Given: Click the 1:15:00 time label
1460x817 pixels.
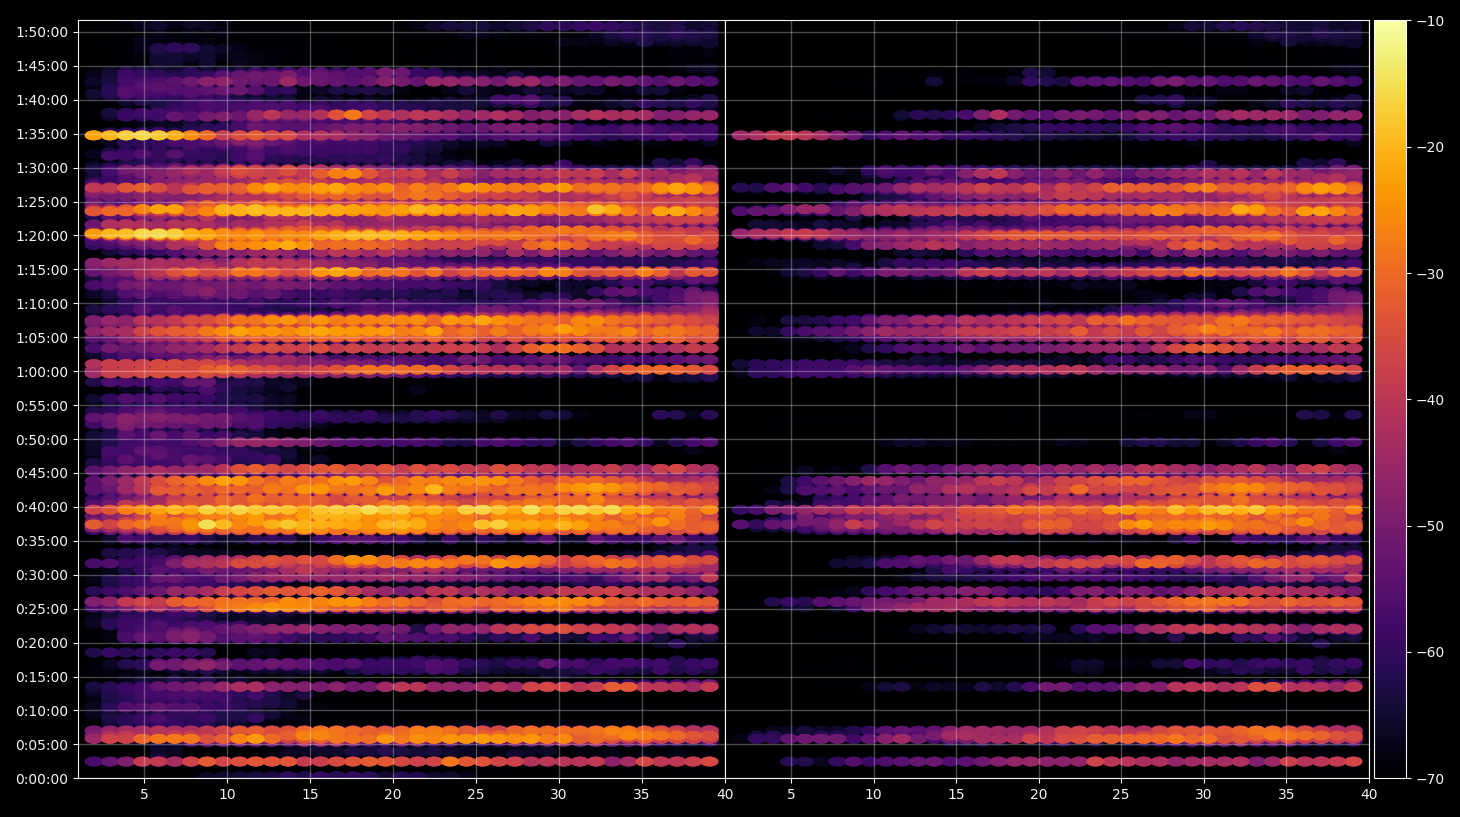Looking at the screenshot, I should click(x=42, y=270).
